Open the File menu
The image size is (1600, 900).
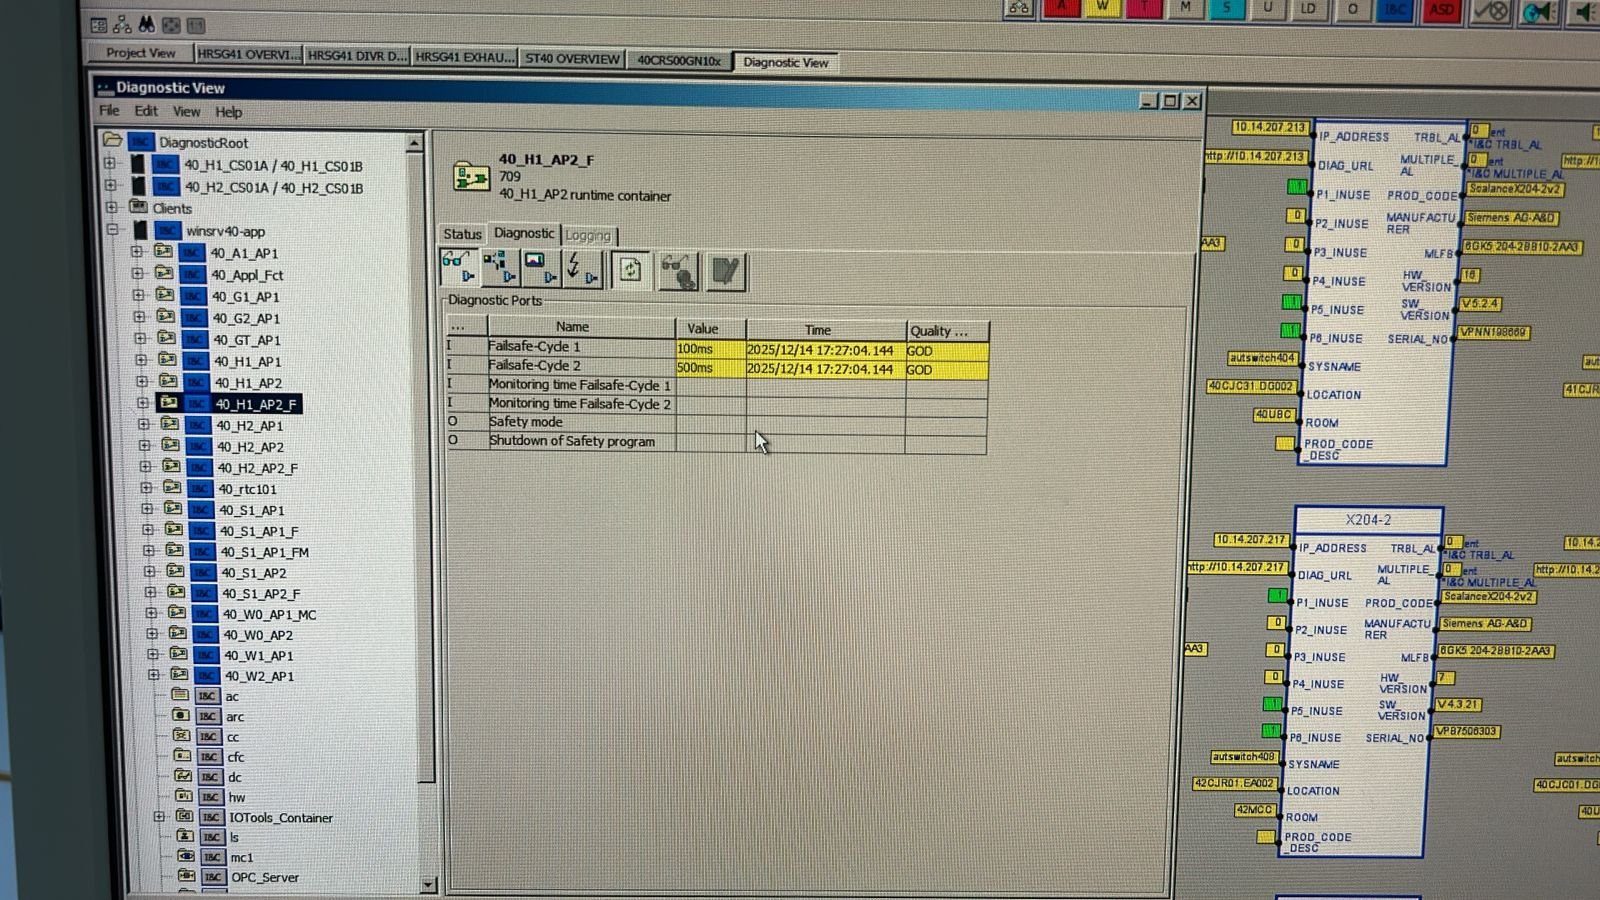[x=109, y=110]
